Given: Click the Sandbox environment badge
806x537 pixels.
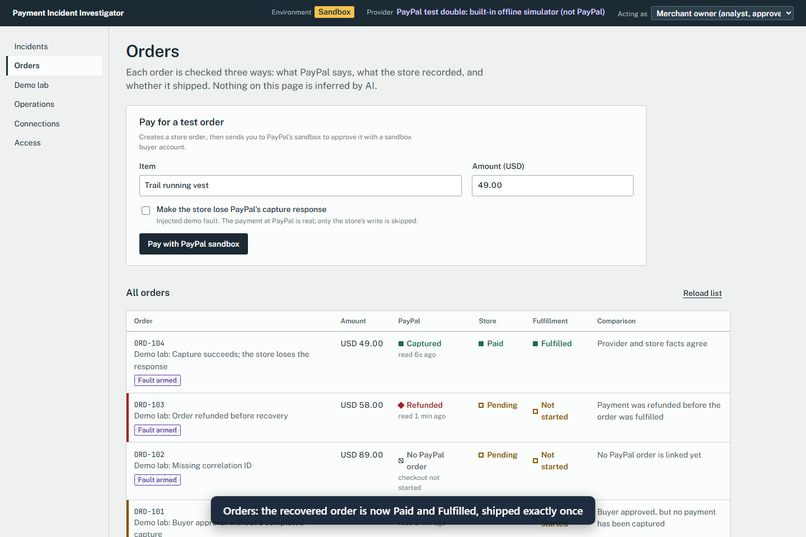Looking at the screenshot, I should [x=334, y=12].
